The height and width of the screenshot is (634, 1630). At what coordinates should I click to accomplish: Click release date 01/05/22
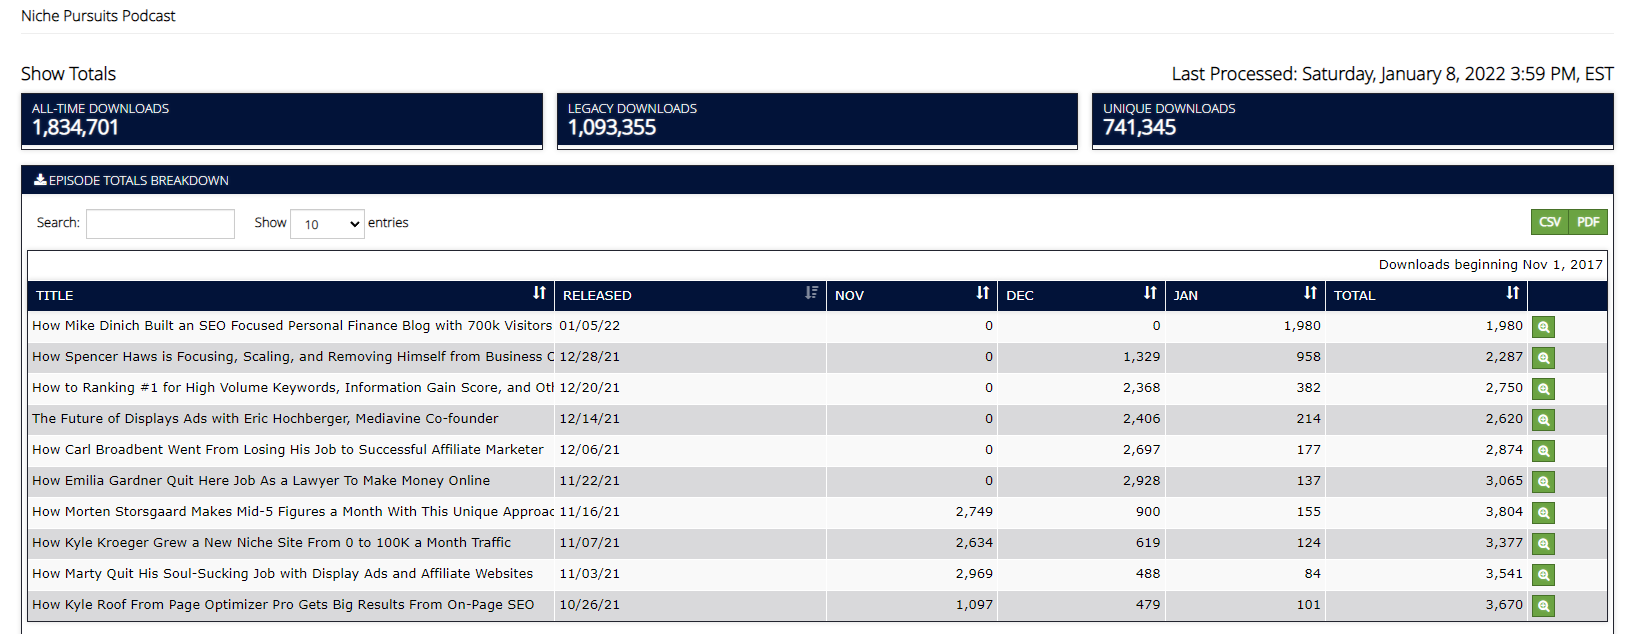tap(589, 325)
